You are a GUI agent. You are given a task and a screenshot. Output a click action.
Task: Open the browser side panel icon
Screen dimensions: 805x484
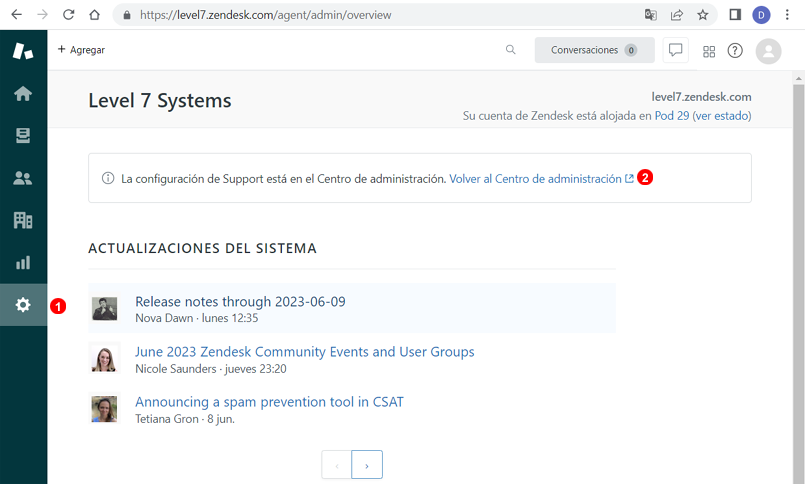coord(735,15)
